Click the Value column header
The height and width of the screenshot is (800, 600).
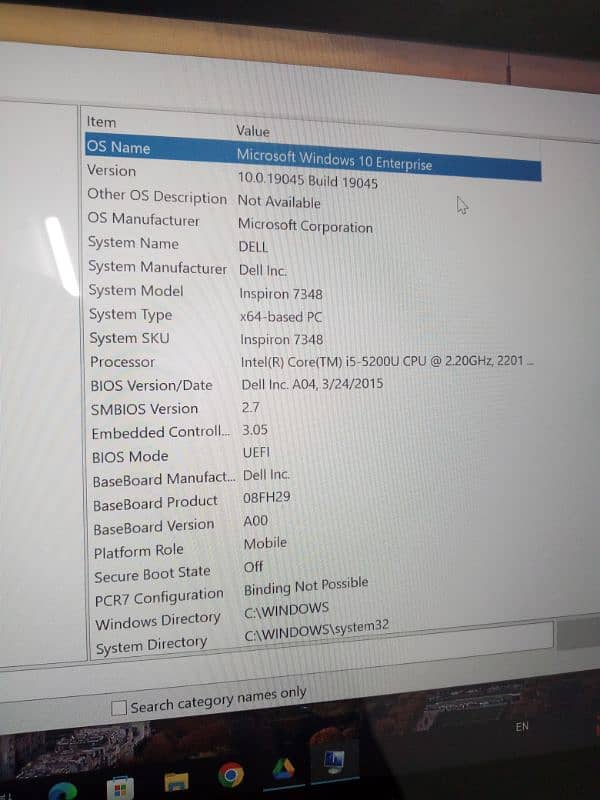(253, 131)
